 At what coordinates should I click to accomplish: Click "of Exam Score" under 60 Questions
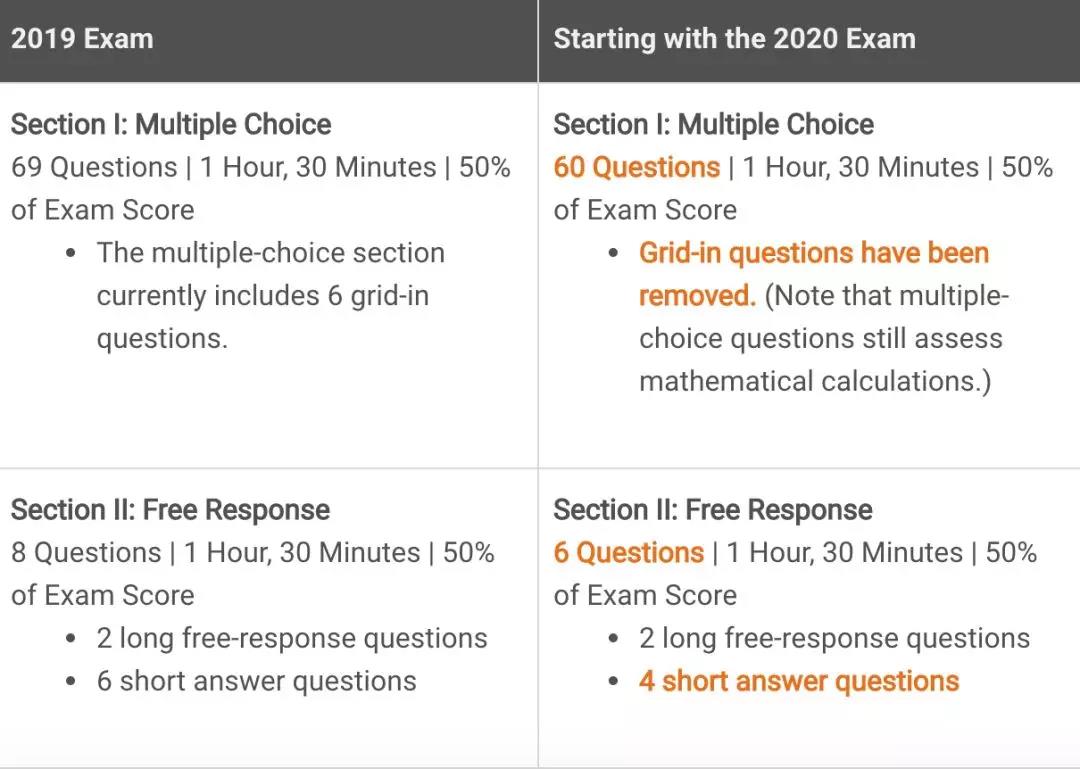point(645,210)
